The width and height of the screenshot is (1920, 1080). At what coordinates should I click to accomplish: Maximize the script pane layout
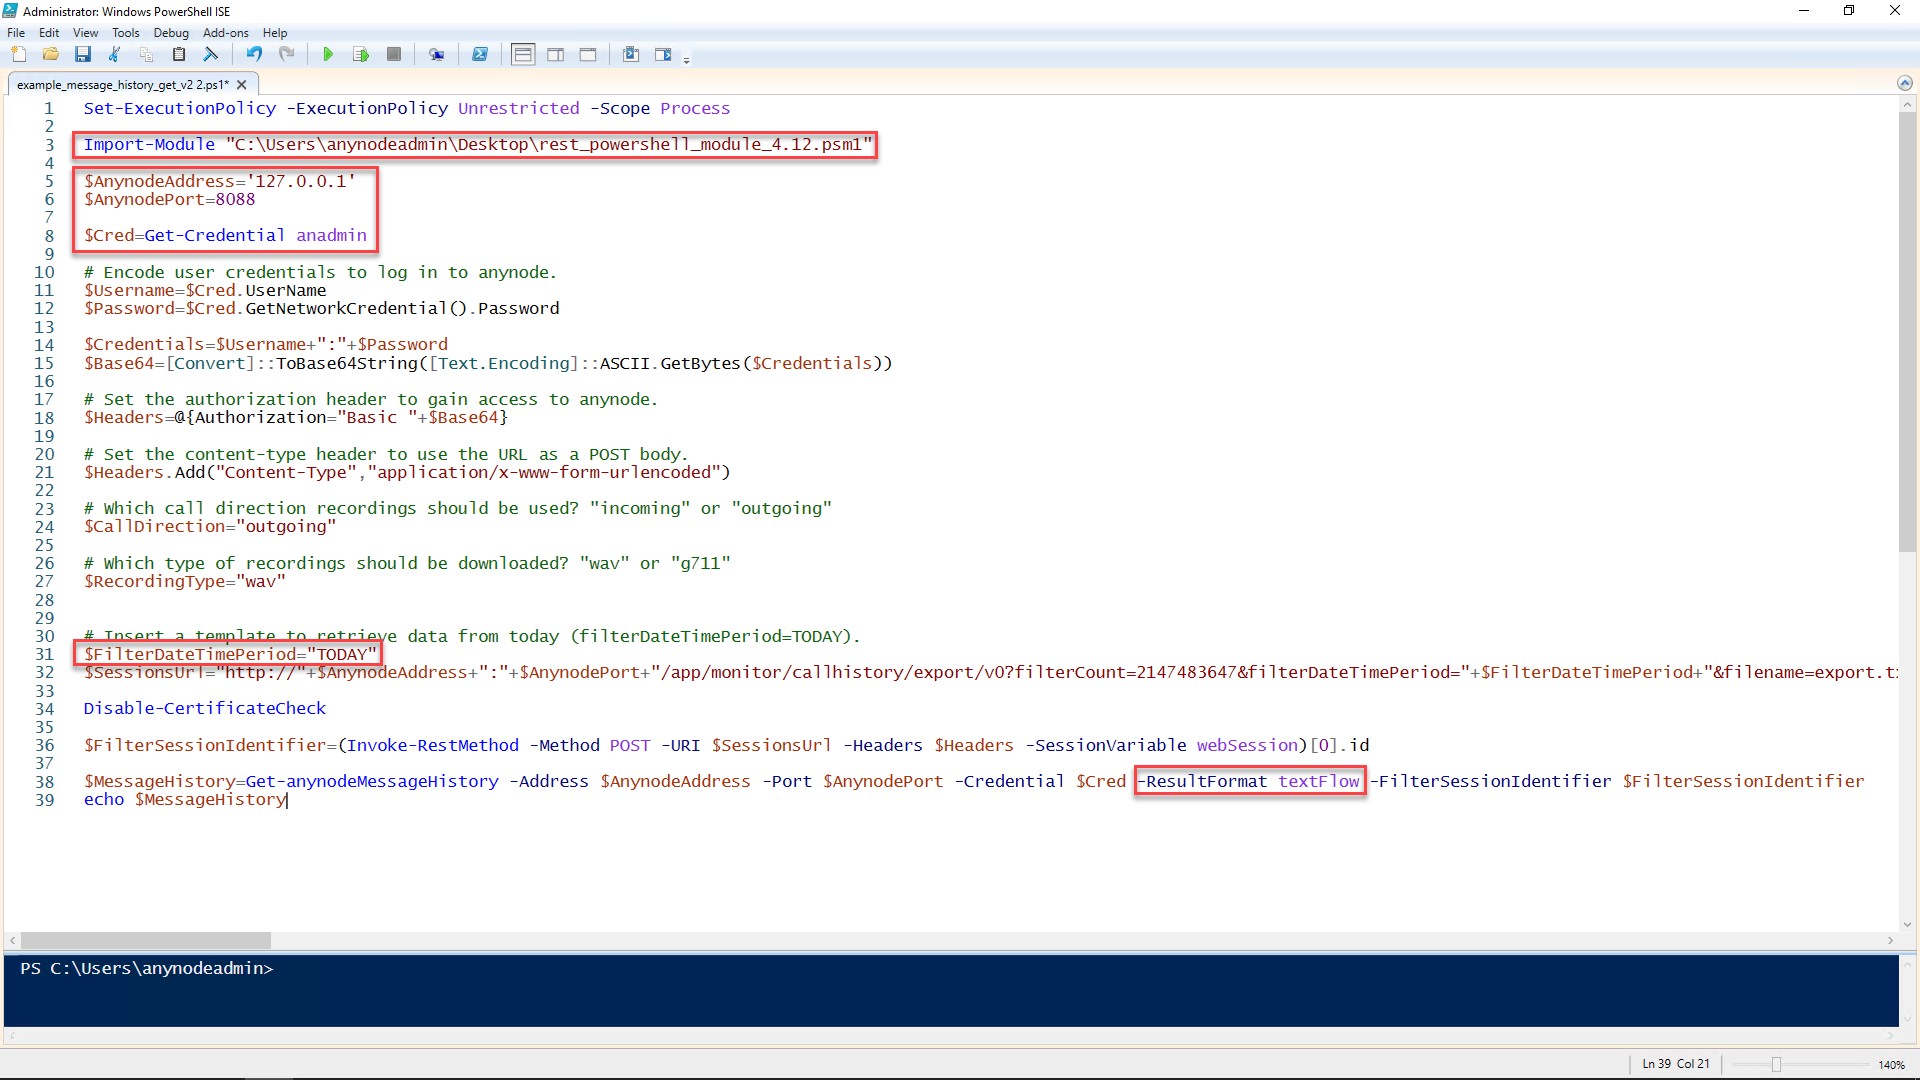tap(588, 54)
